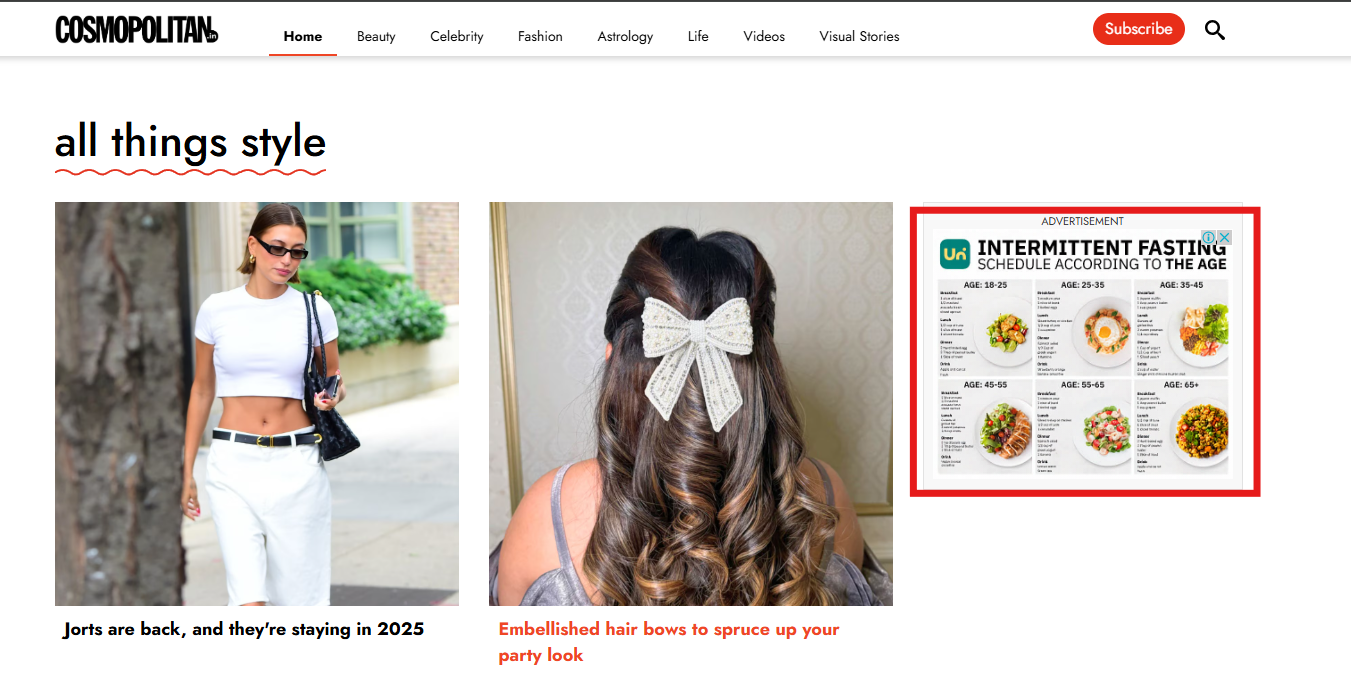The height and width of the screenshot is (675, 1351).
Task: Open the embellished hair bow photo
Action: coord(690,403)
